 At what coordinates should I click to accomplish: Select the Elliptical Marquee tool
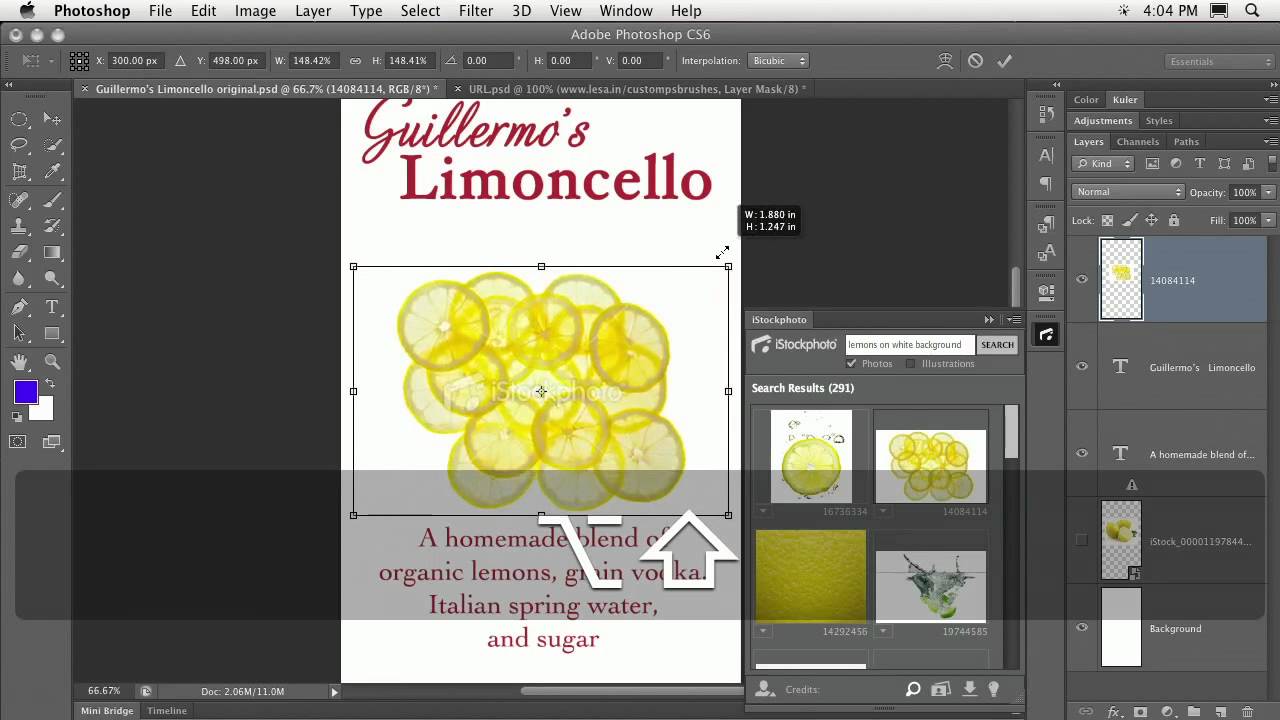19,119
